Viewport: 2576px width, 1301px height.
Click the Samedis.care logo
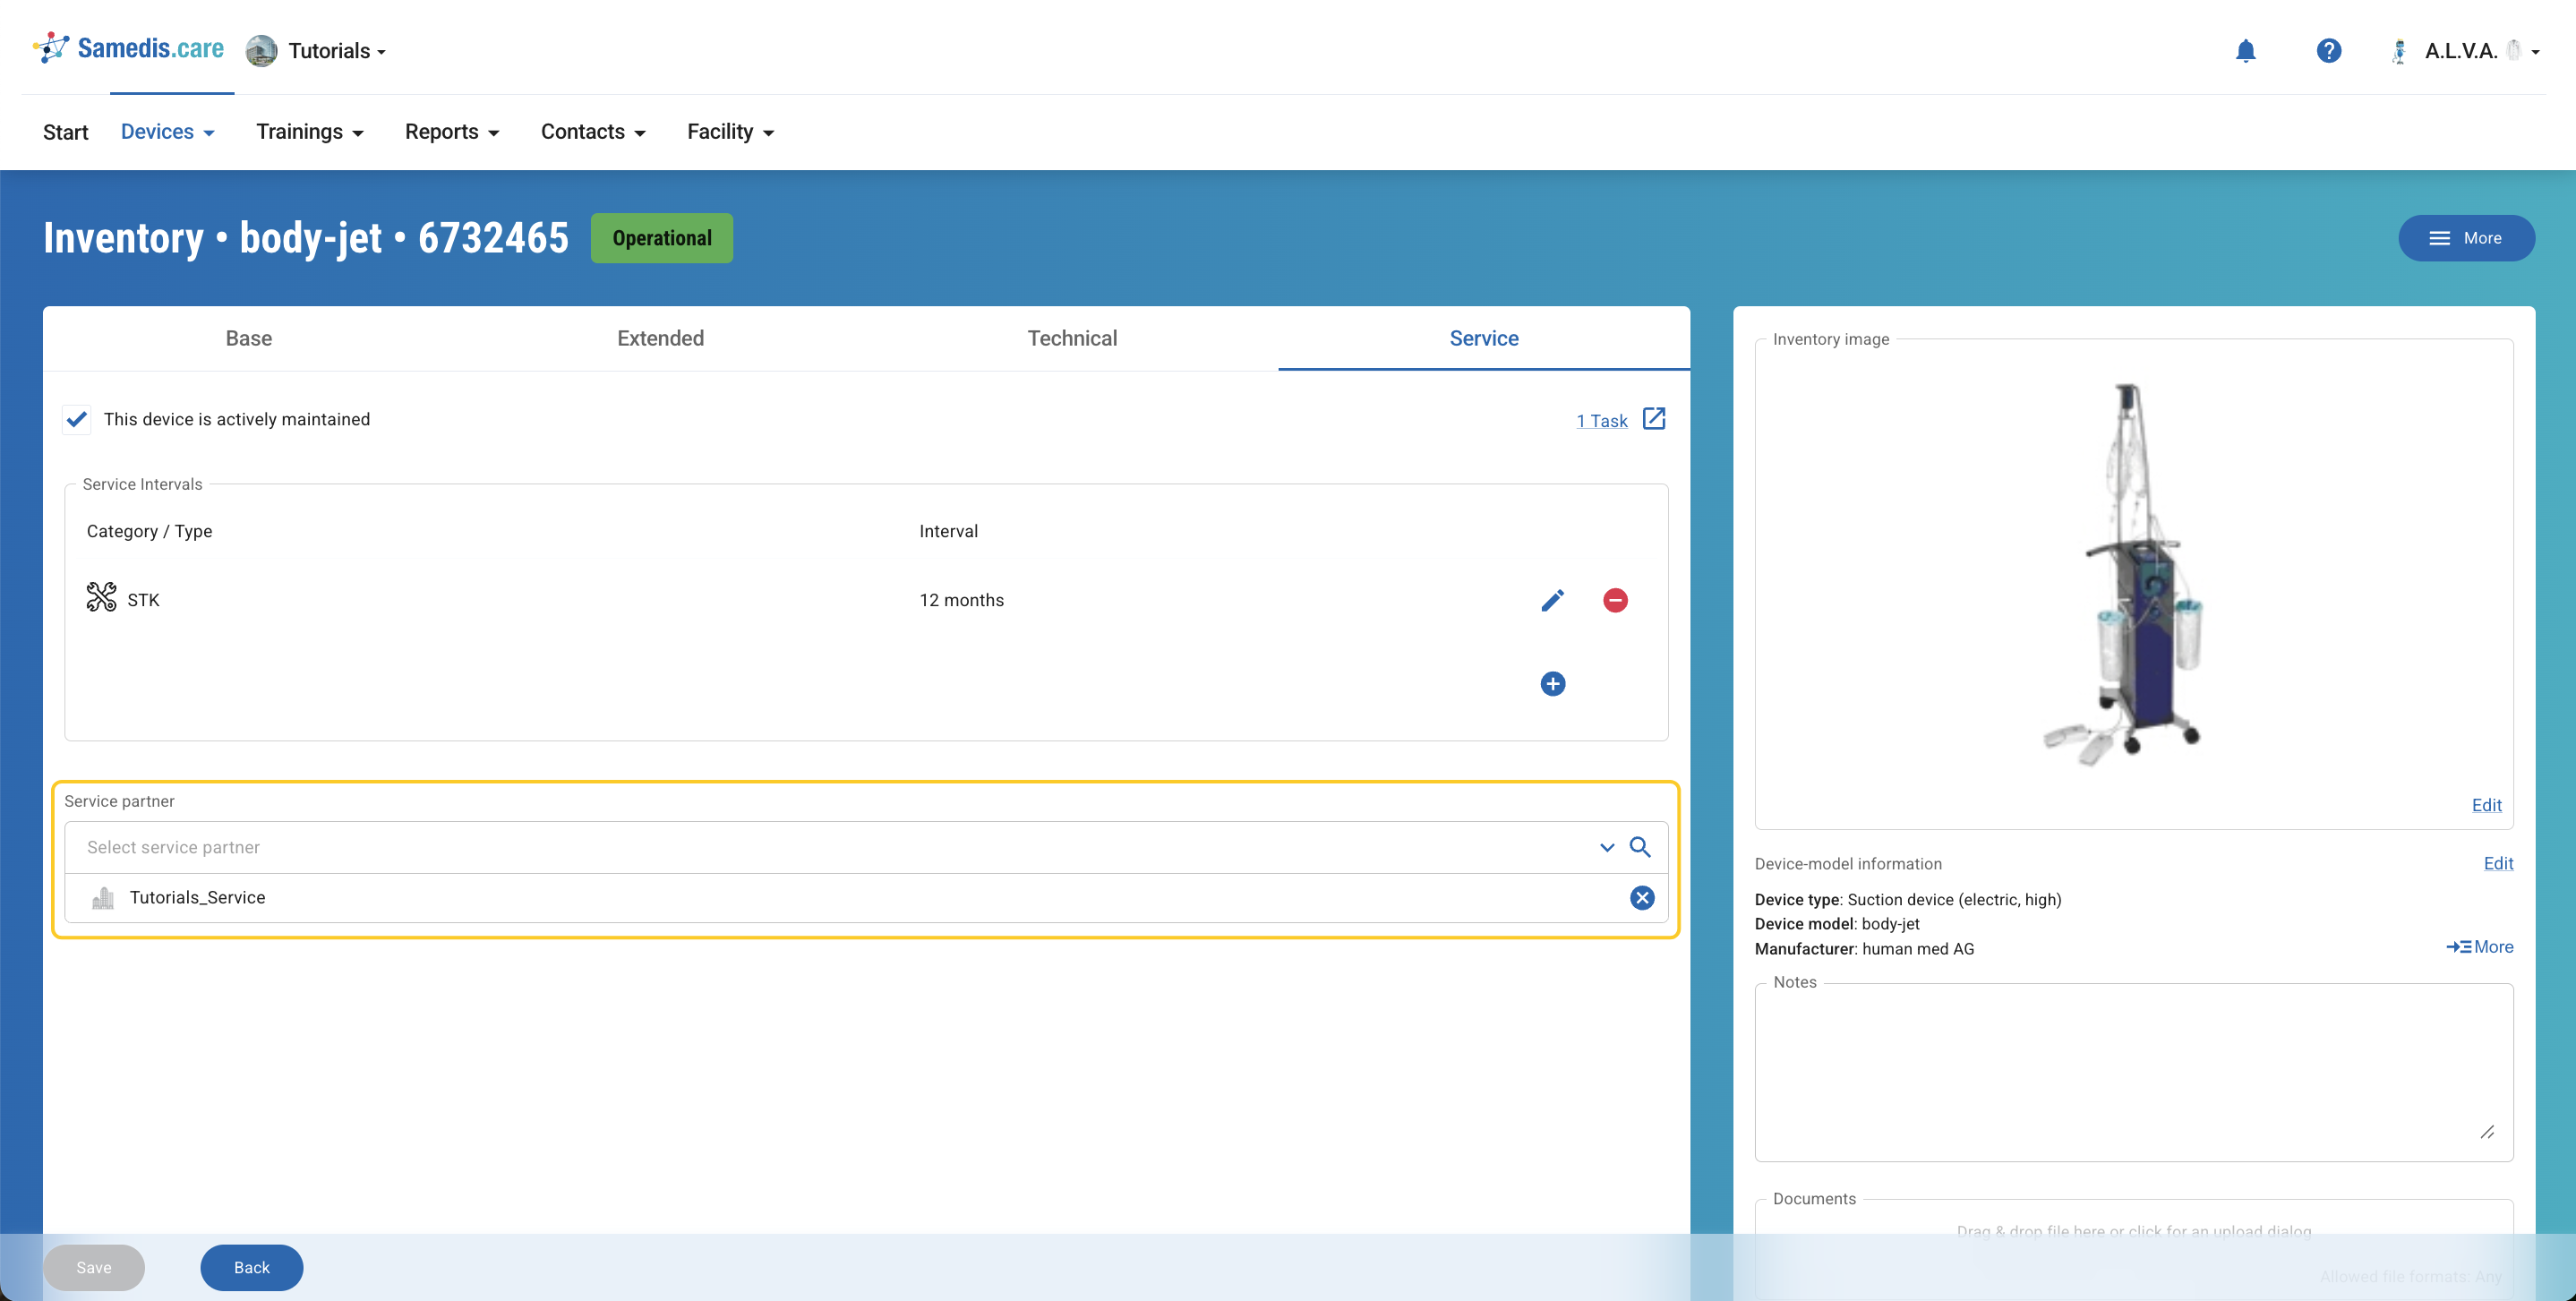pyautogui.click(x=128, y=47)
